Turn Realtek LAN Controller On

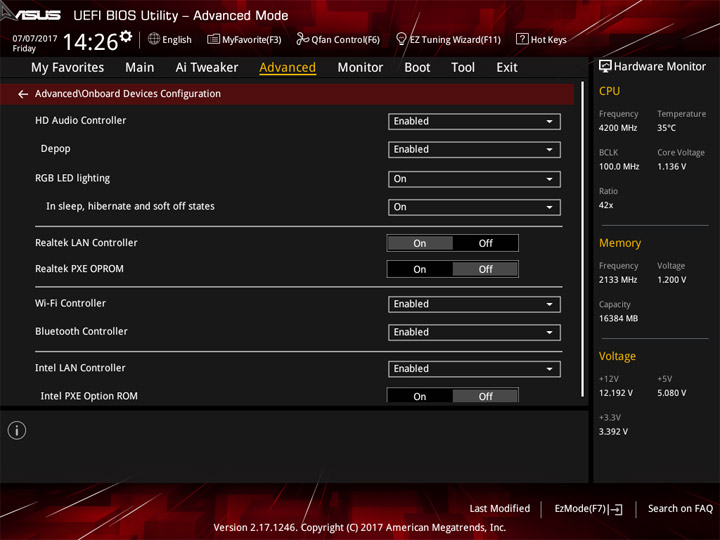(420, 243)
